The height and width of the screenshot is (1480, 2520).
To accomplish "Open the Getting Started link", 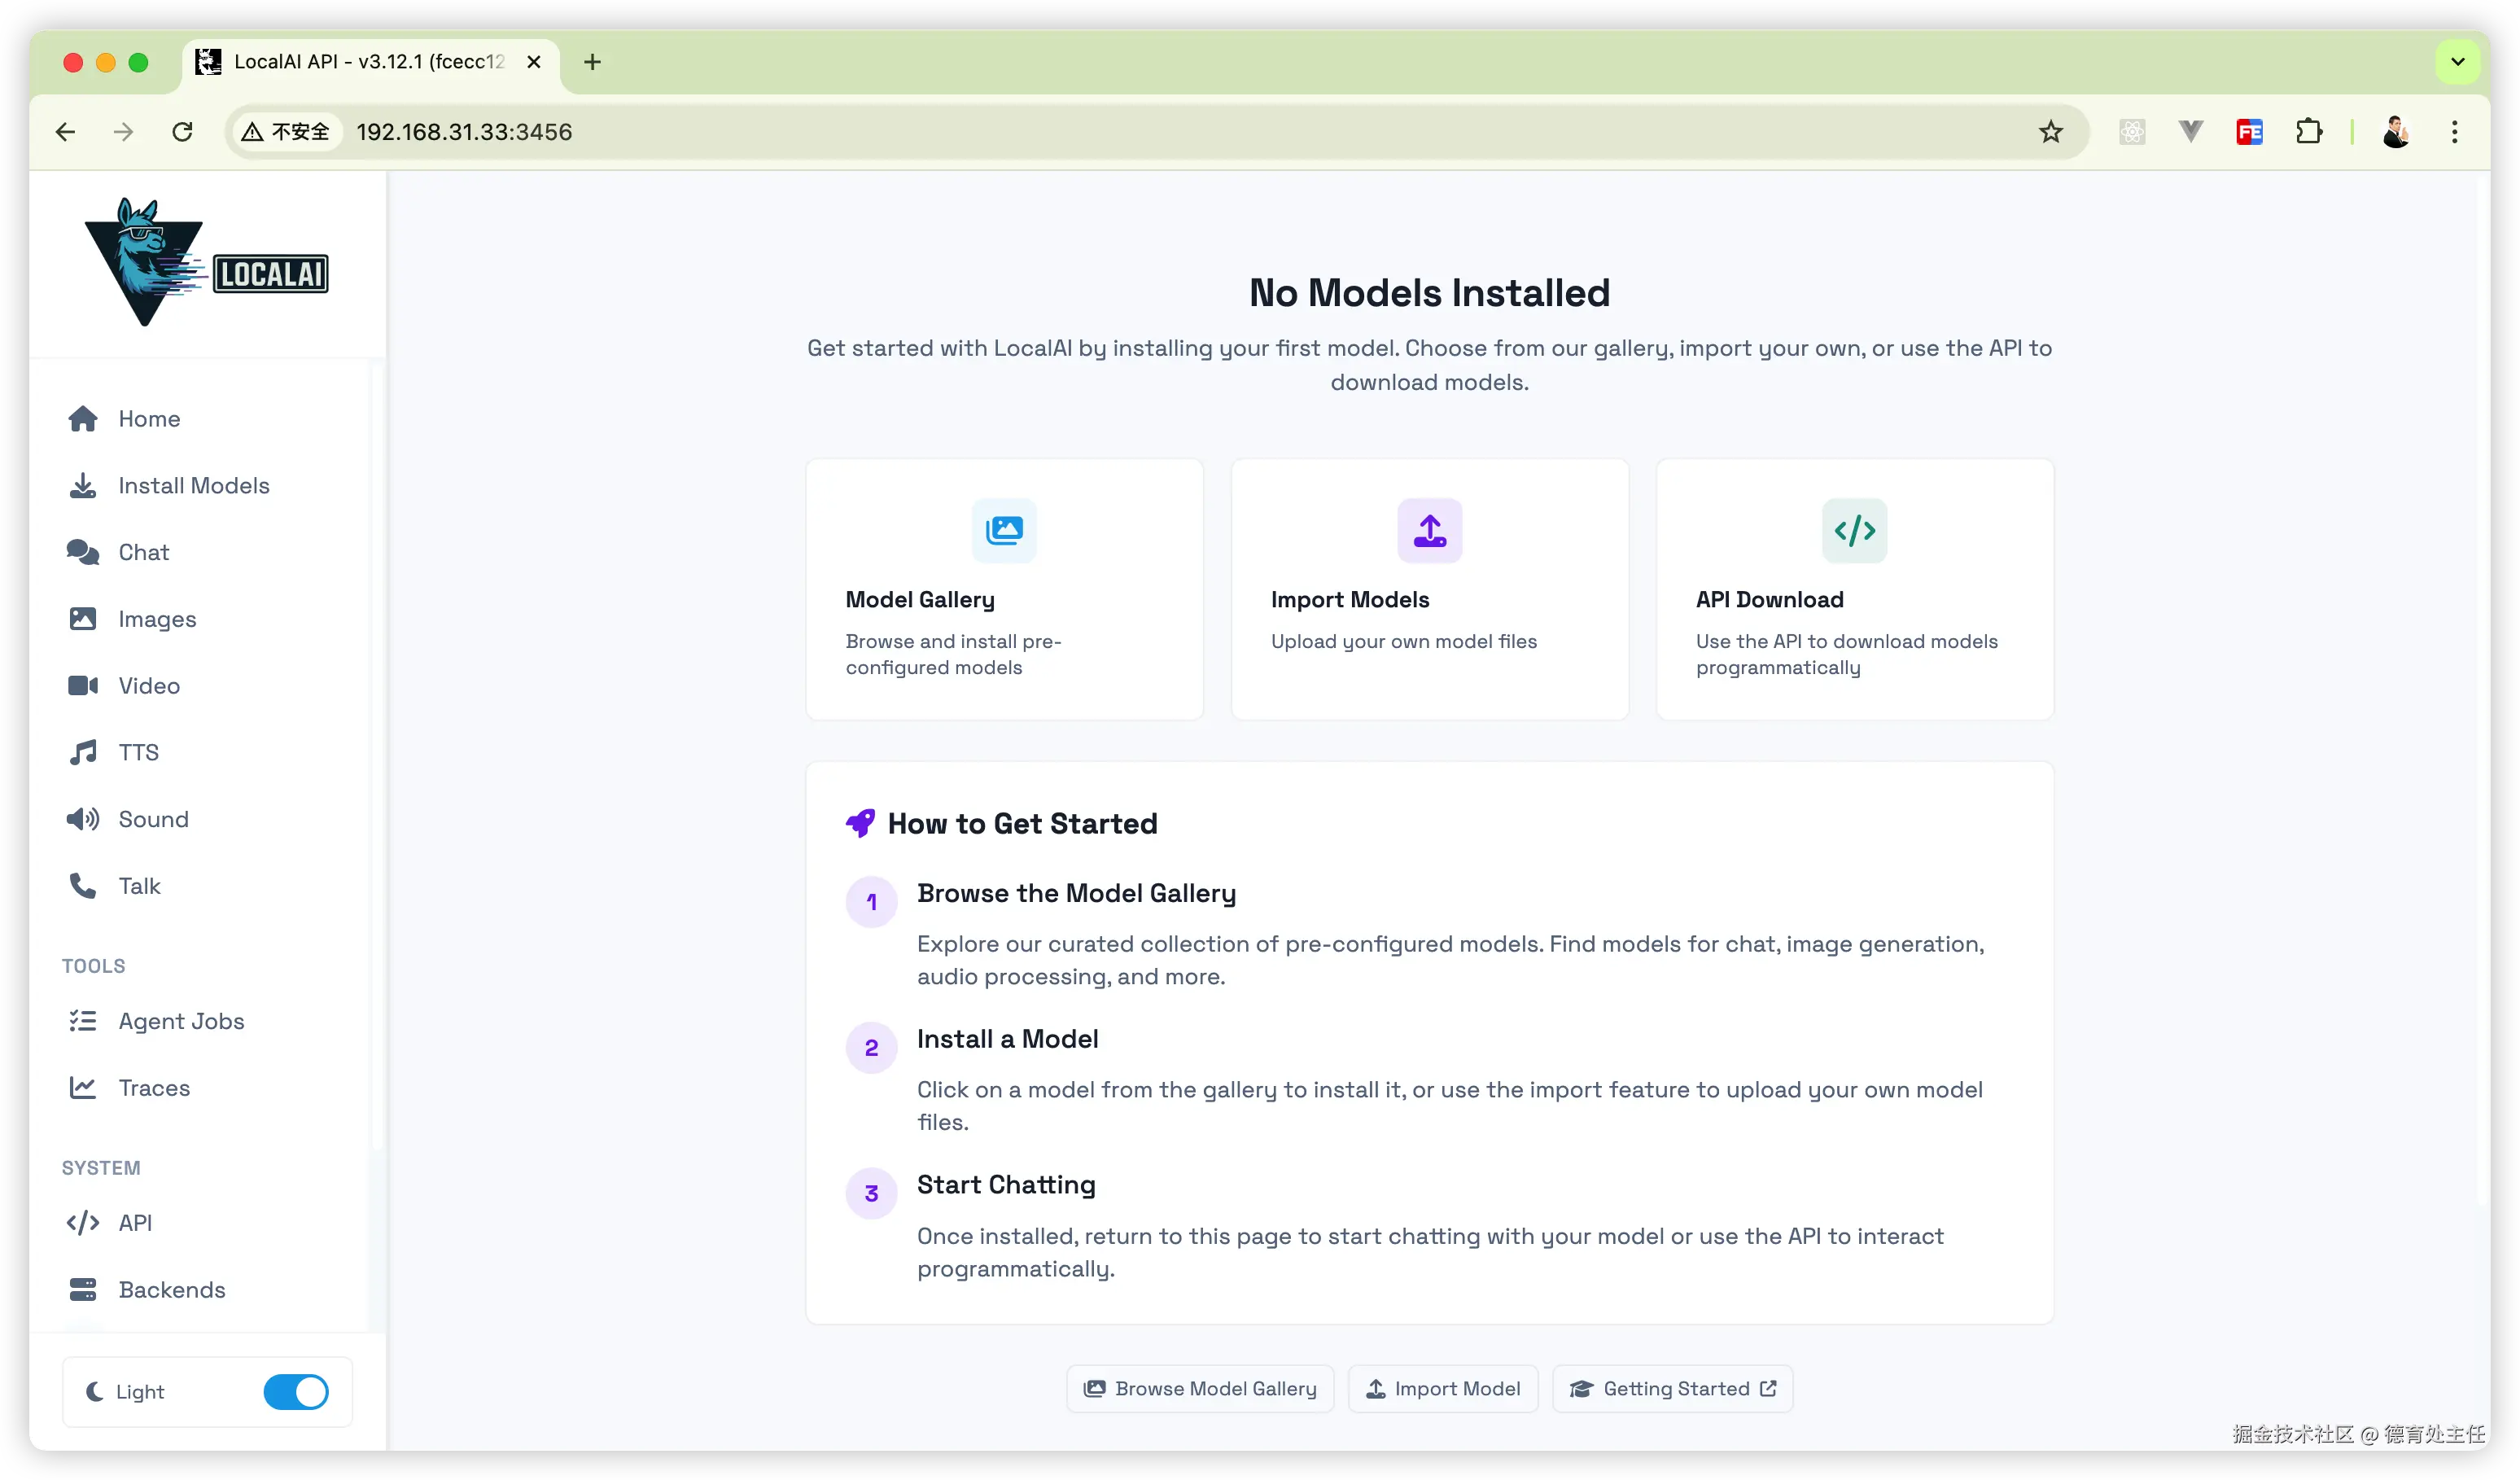I will (x=1672, y=1388).
